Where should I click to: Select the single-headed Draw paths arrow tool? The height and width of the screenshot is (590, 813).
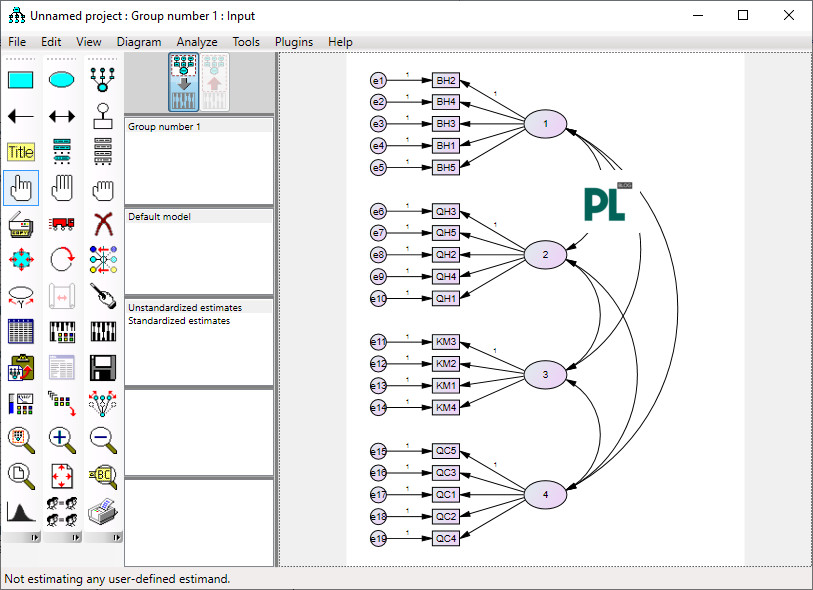click(x=20, y=116)
